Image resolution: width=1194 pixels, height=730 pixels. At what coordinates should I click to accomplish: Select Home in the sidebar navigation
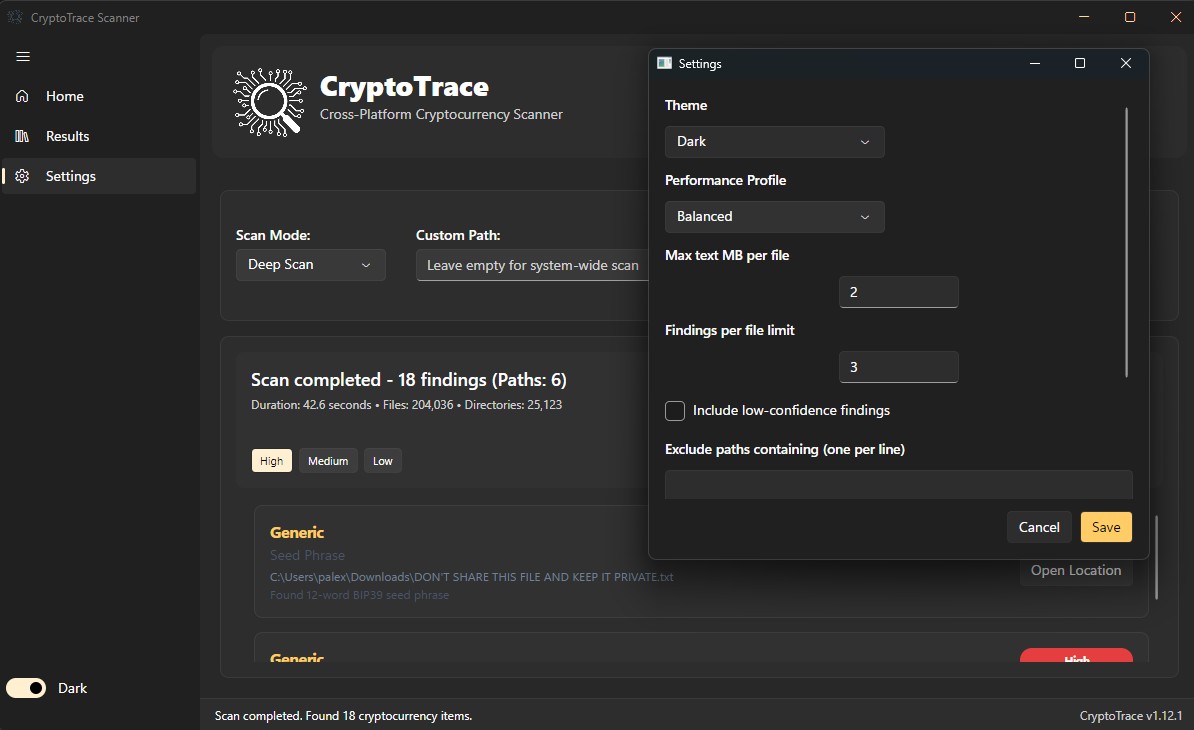[66, 96]
